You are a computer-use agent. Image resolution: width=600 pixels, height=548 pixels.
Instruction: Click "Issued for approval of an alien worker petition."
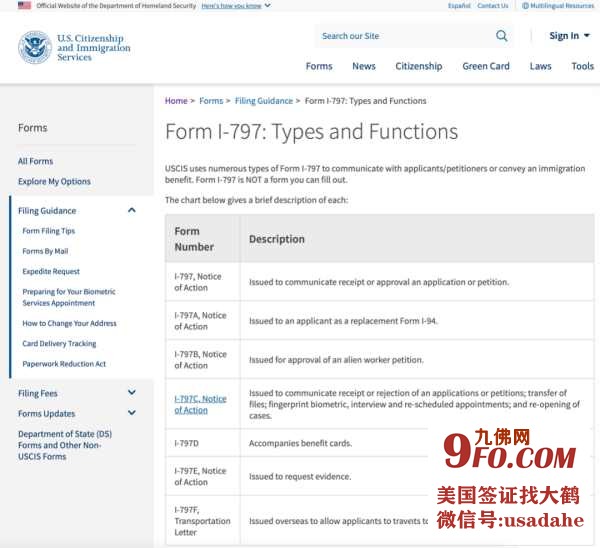(336, 360)
